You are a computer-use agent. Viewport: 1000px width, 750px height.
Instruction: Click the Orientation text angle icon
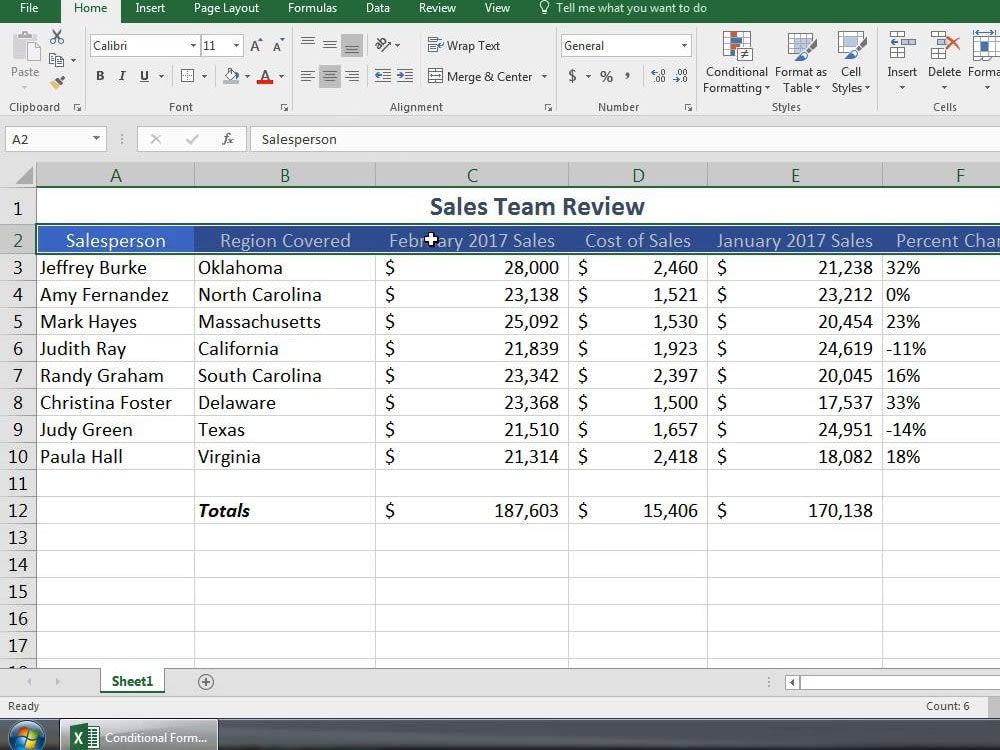(x=383, y=44)
